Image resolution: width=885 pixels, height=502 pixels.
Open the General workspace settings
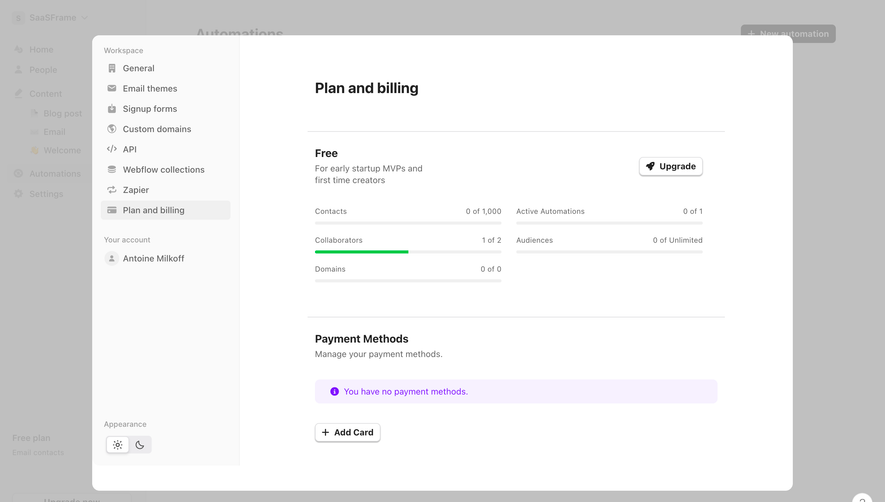pos(165,68)
